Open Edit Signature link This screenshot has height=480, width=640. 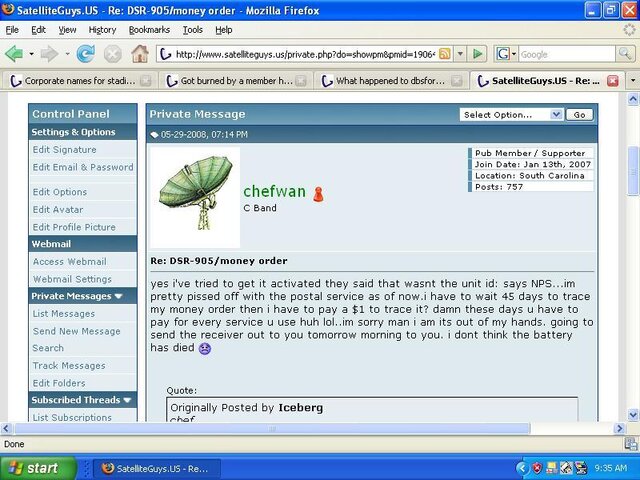point(64,150)
